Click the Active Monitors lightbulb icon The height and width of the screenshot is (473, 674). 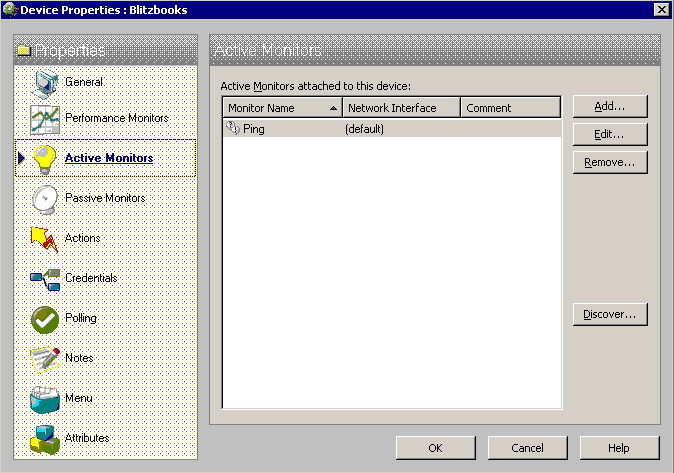point(45,159)
